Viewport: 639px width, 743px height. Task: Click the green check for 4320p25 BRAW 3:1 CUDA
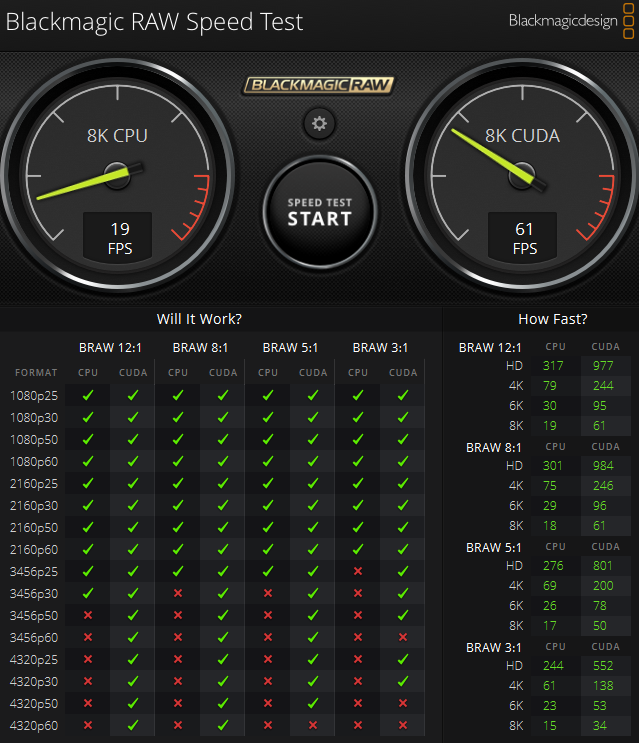(x=403, y=659)
